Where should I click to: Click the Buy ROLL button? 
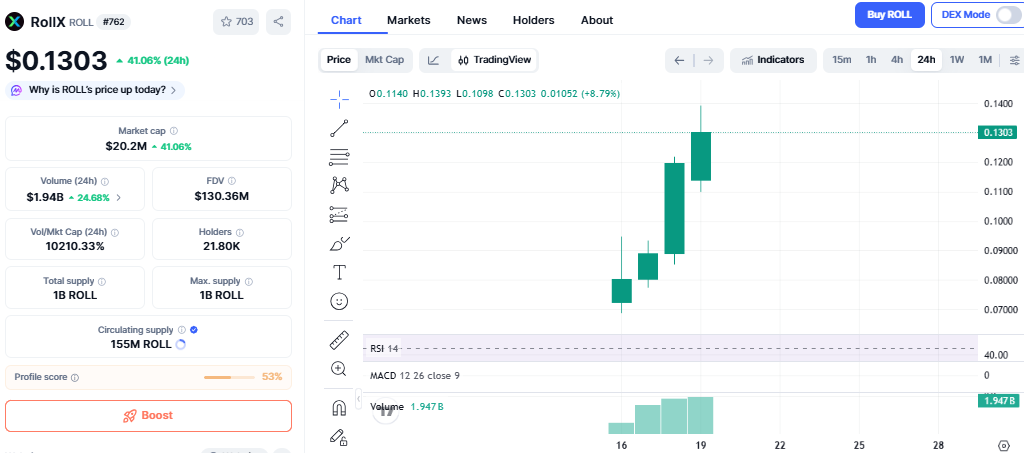(x=889, y=15)
